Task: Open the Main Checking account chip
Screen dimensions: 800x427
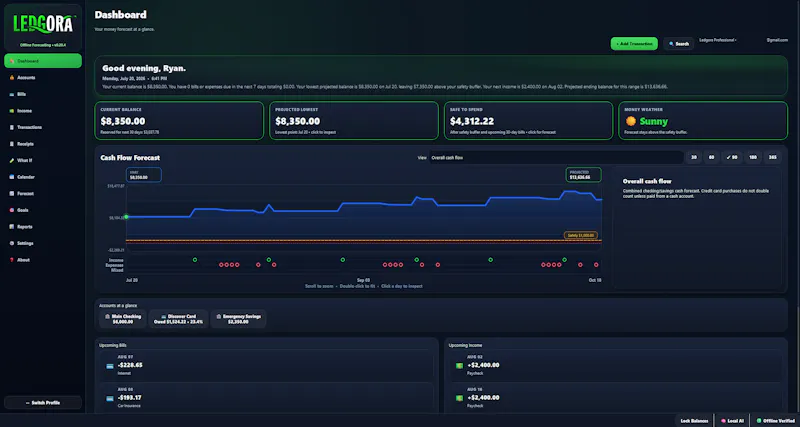Action: coord(123,319)
